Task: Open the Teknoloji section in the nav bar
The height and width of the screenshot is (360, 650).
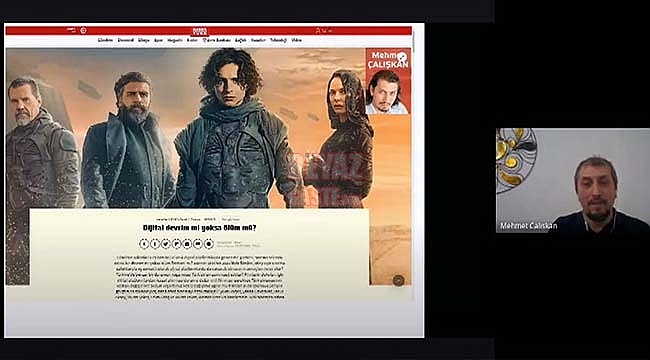Action: pyautogui.click(x=279, y=40)
